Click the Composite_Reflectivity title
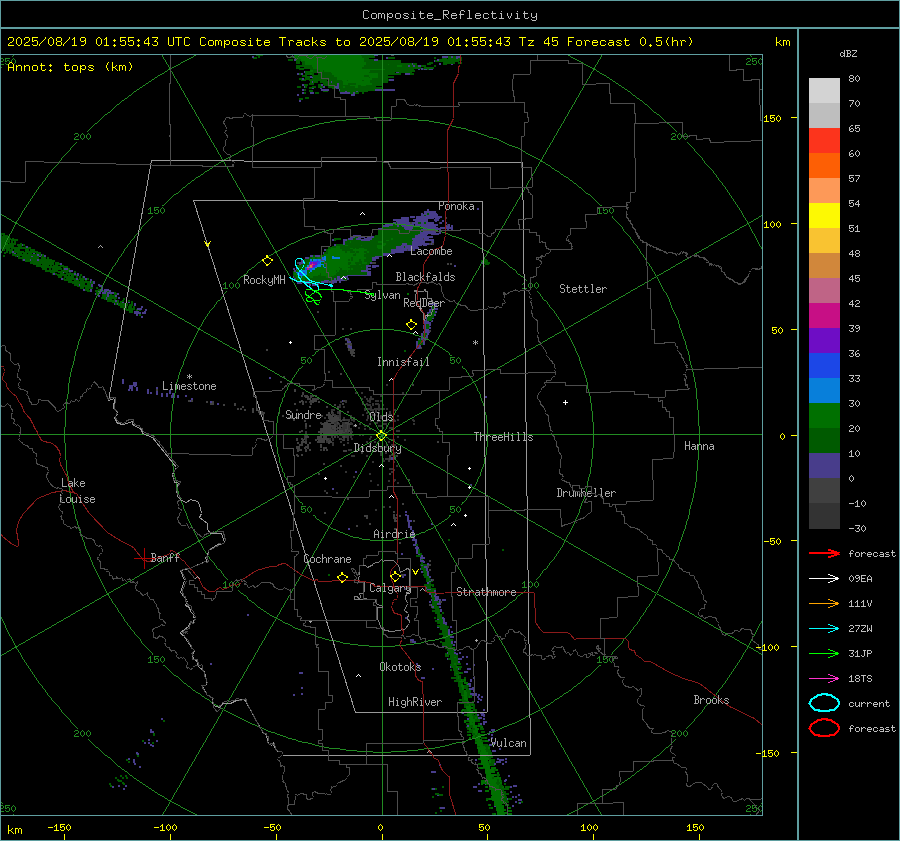Screen dimensions: 900x841 449,15
